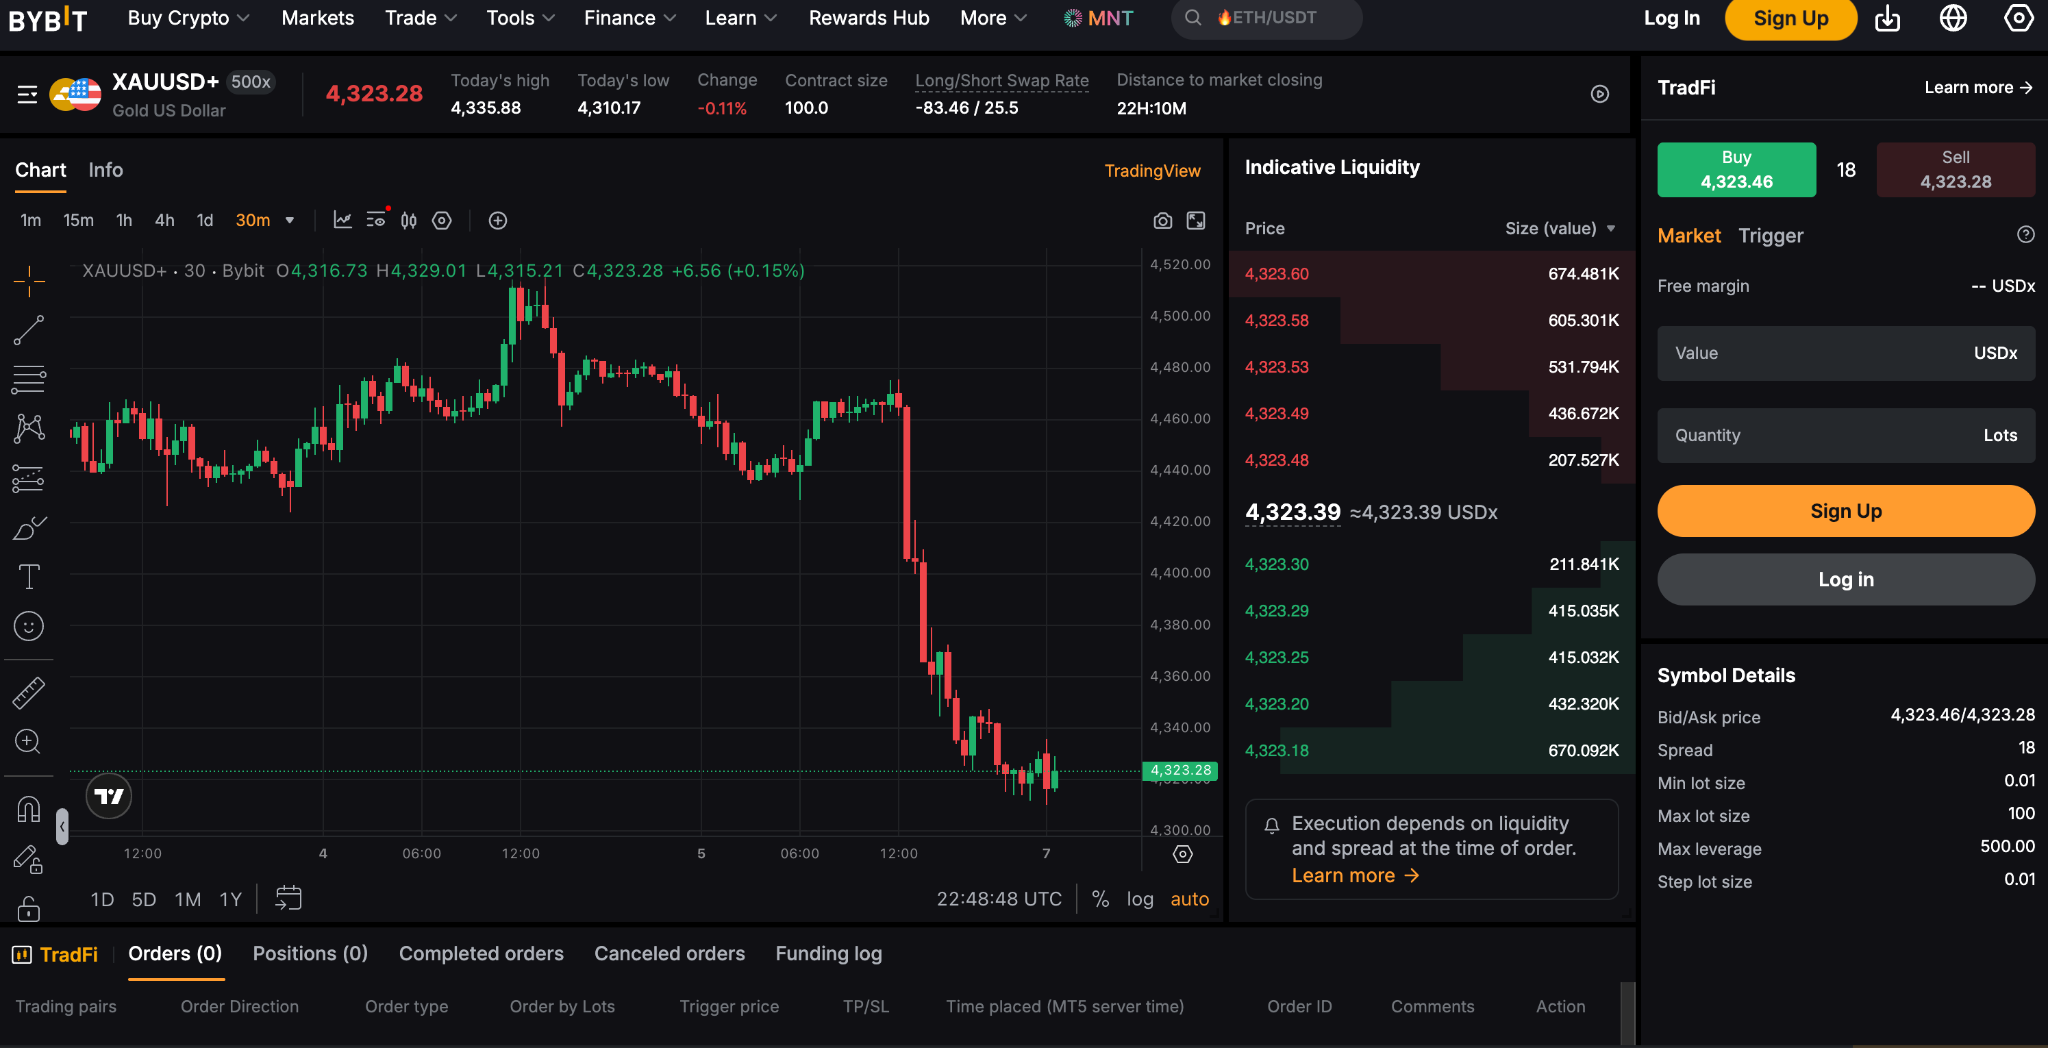Open the language globe selector
The image size is (2048, 1048).
[x=1953, y=18]
